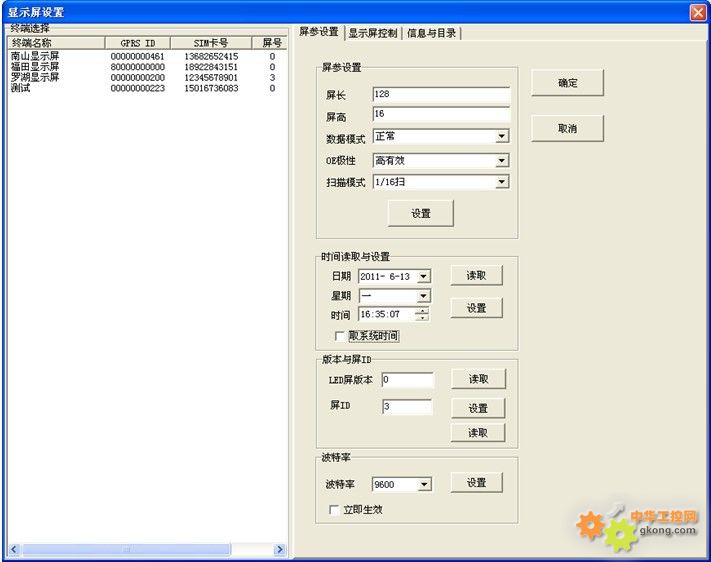
Task: Click the 时间 spinner up arrow
Action: tap(422, 311)
